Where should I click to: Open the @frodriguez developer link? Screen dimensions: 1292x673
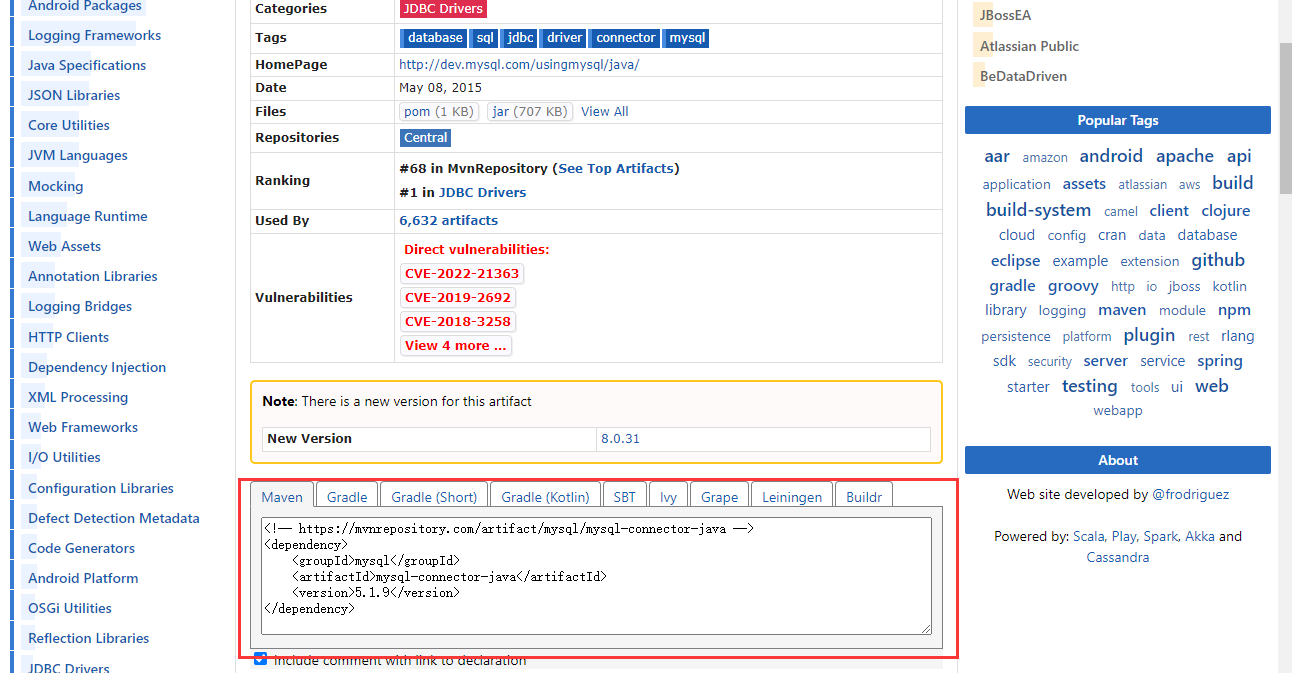point(1191,494)
